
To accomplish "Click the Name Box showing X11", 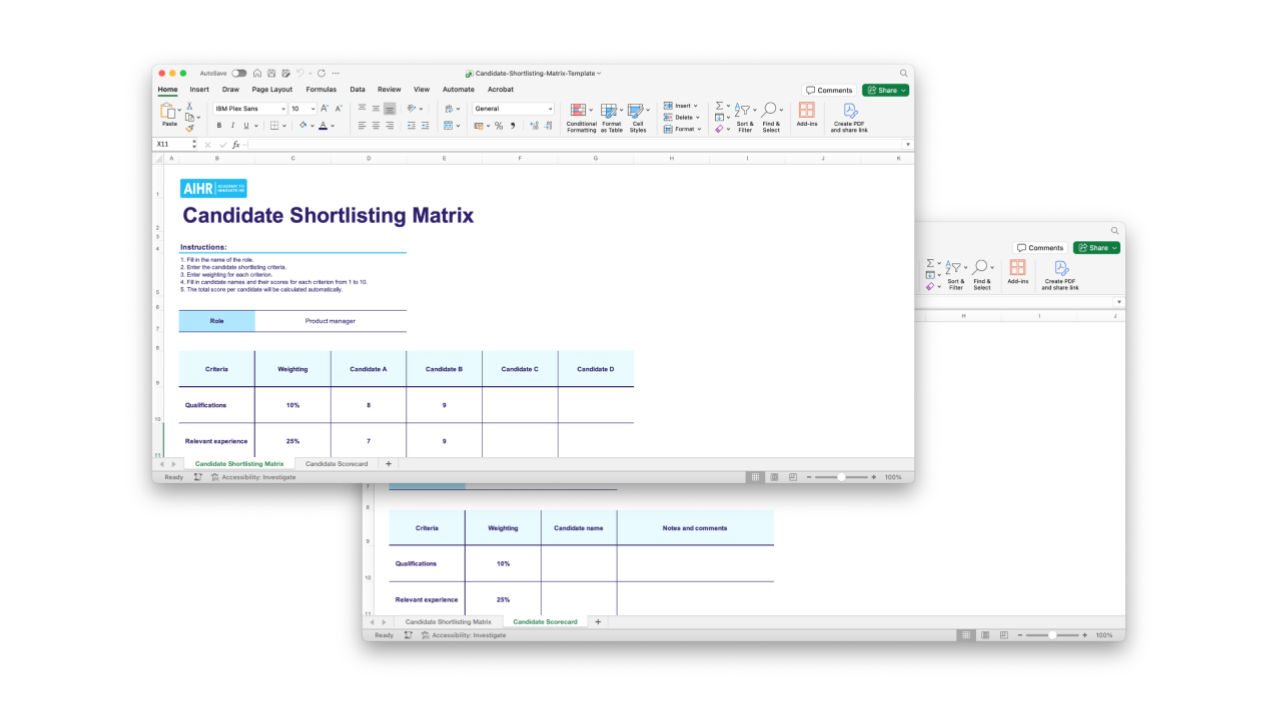I will point(171,145).
